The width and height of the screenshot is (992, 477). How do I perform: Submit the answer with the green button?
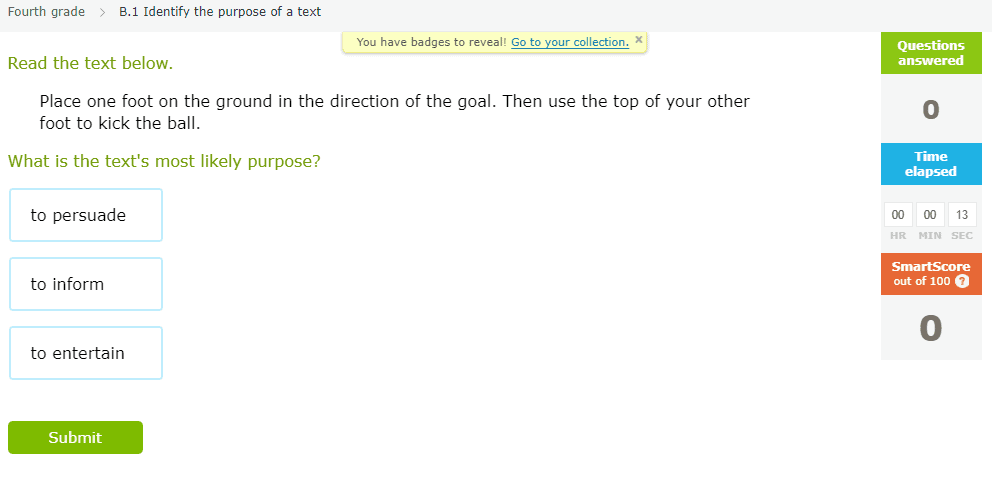75,437
